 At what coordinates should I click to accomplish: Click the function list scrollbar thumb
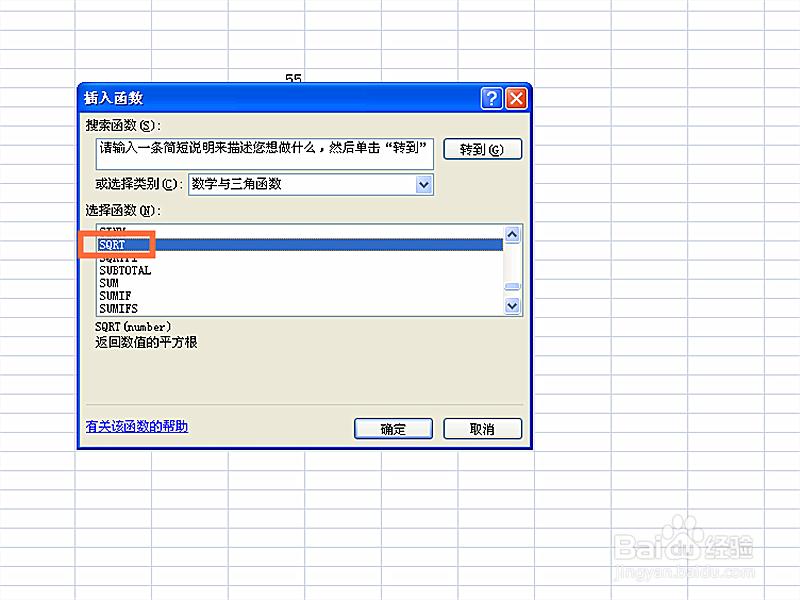[512, 286]
